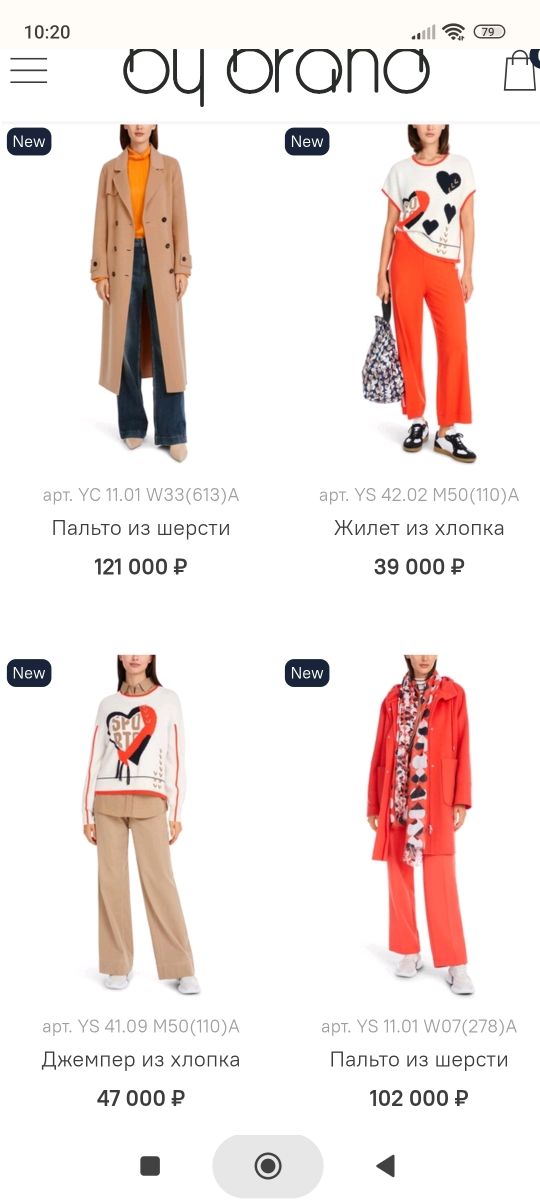Viewport: 540px width, 1200px height.
Task: Tap the New badge on camel coat
Action: 29,142
